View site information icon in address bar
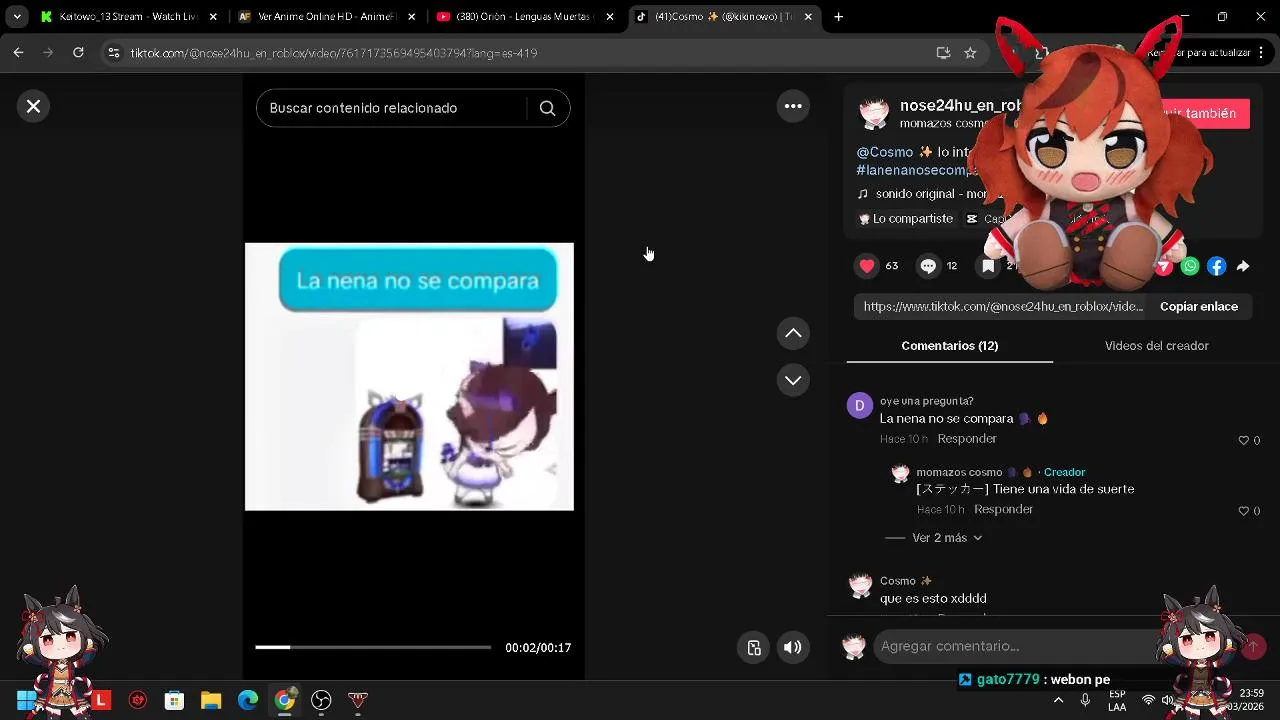 114,53
